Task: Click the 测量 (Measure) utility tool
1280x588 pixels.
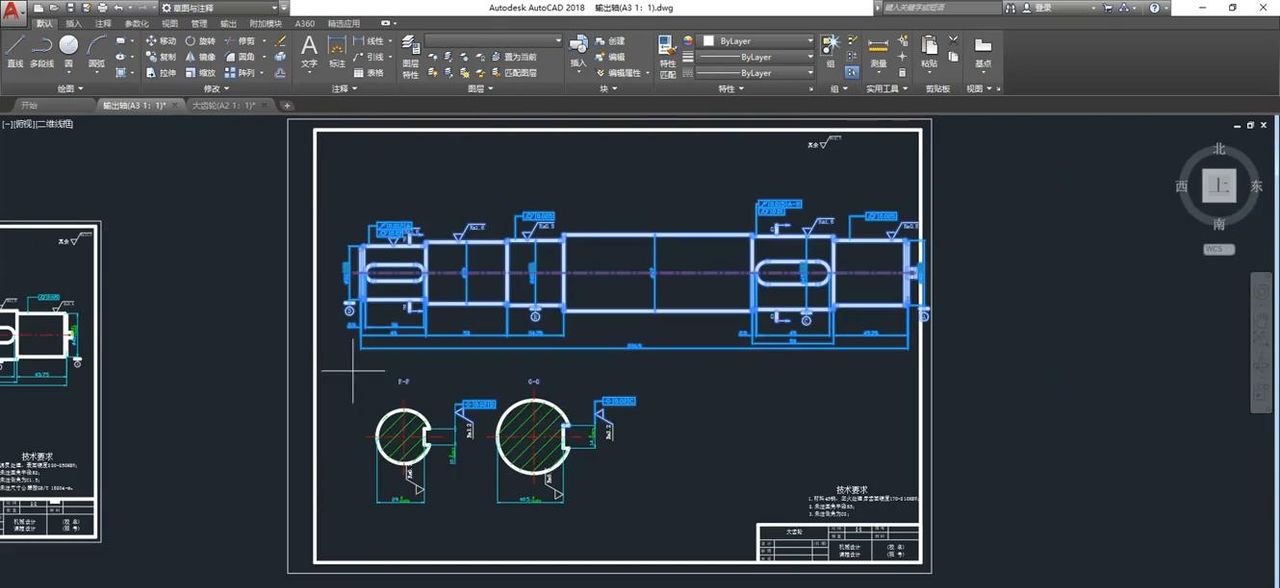Action: click(x=878, y=50)
